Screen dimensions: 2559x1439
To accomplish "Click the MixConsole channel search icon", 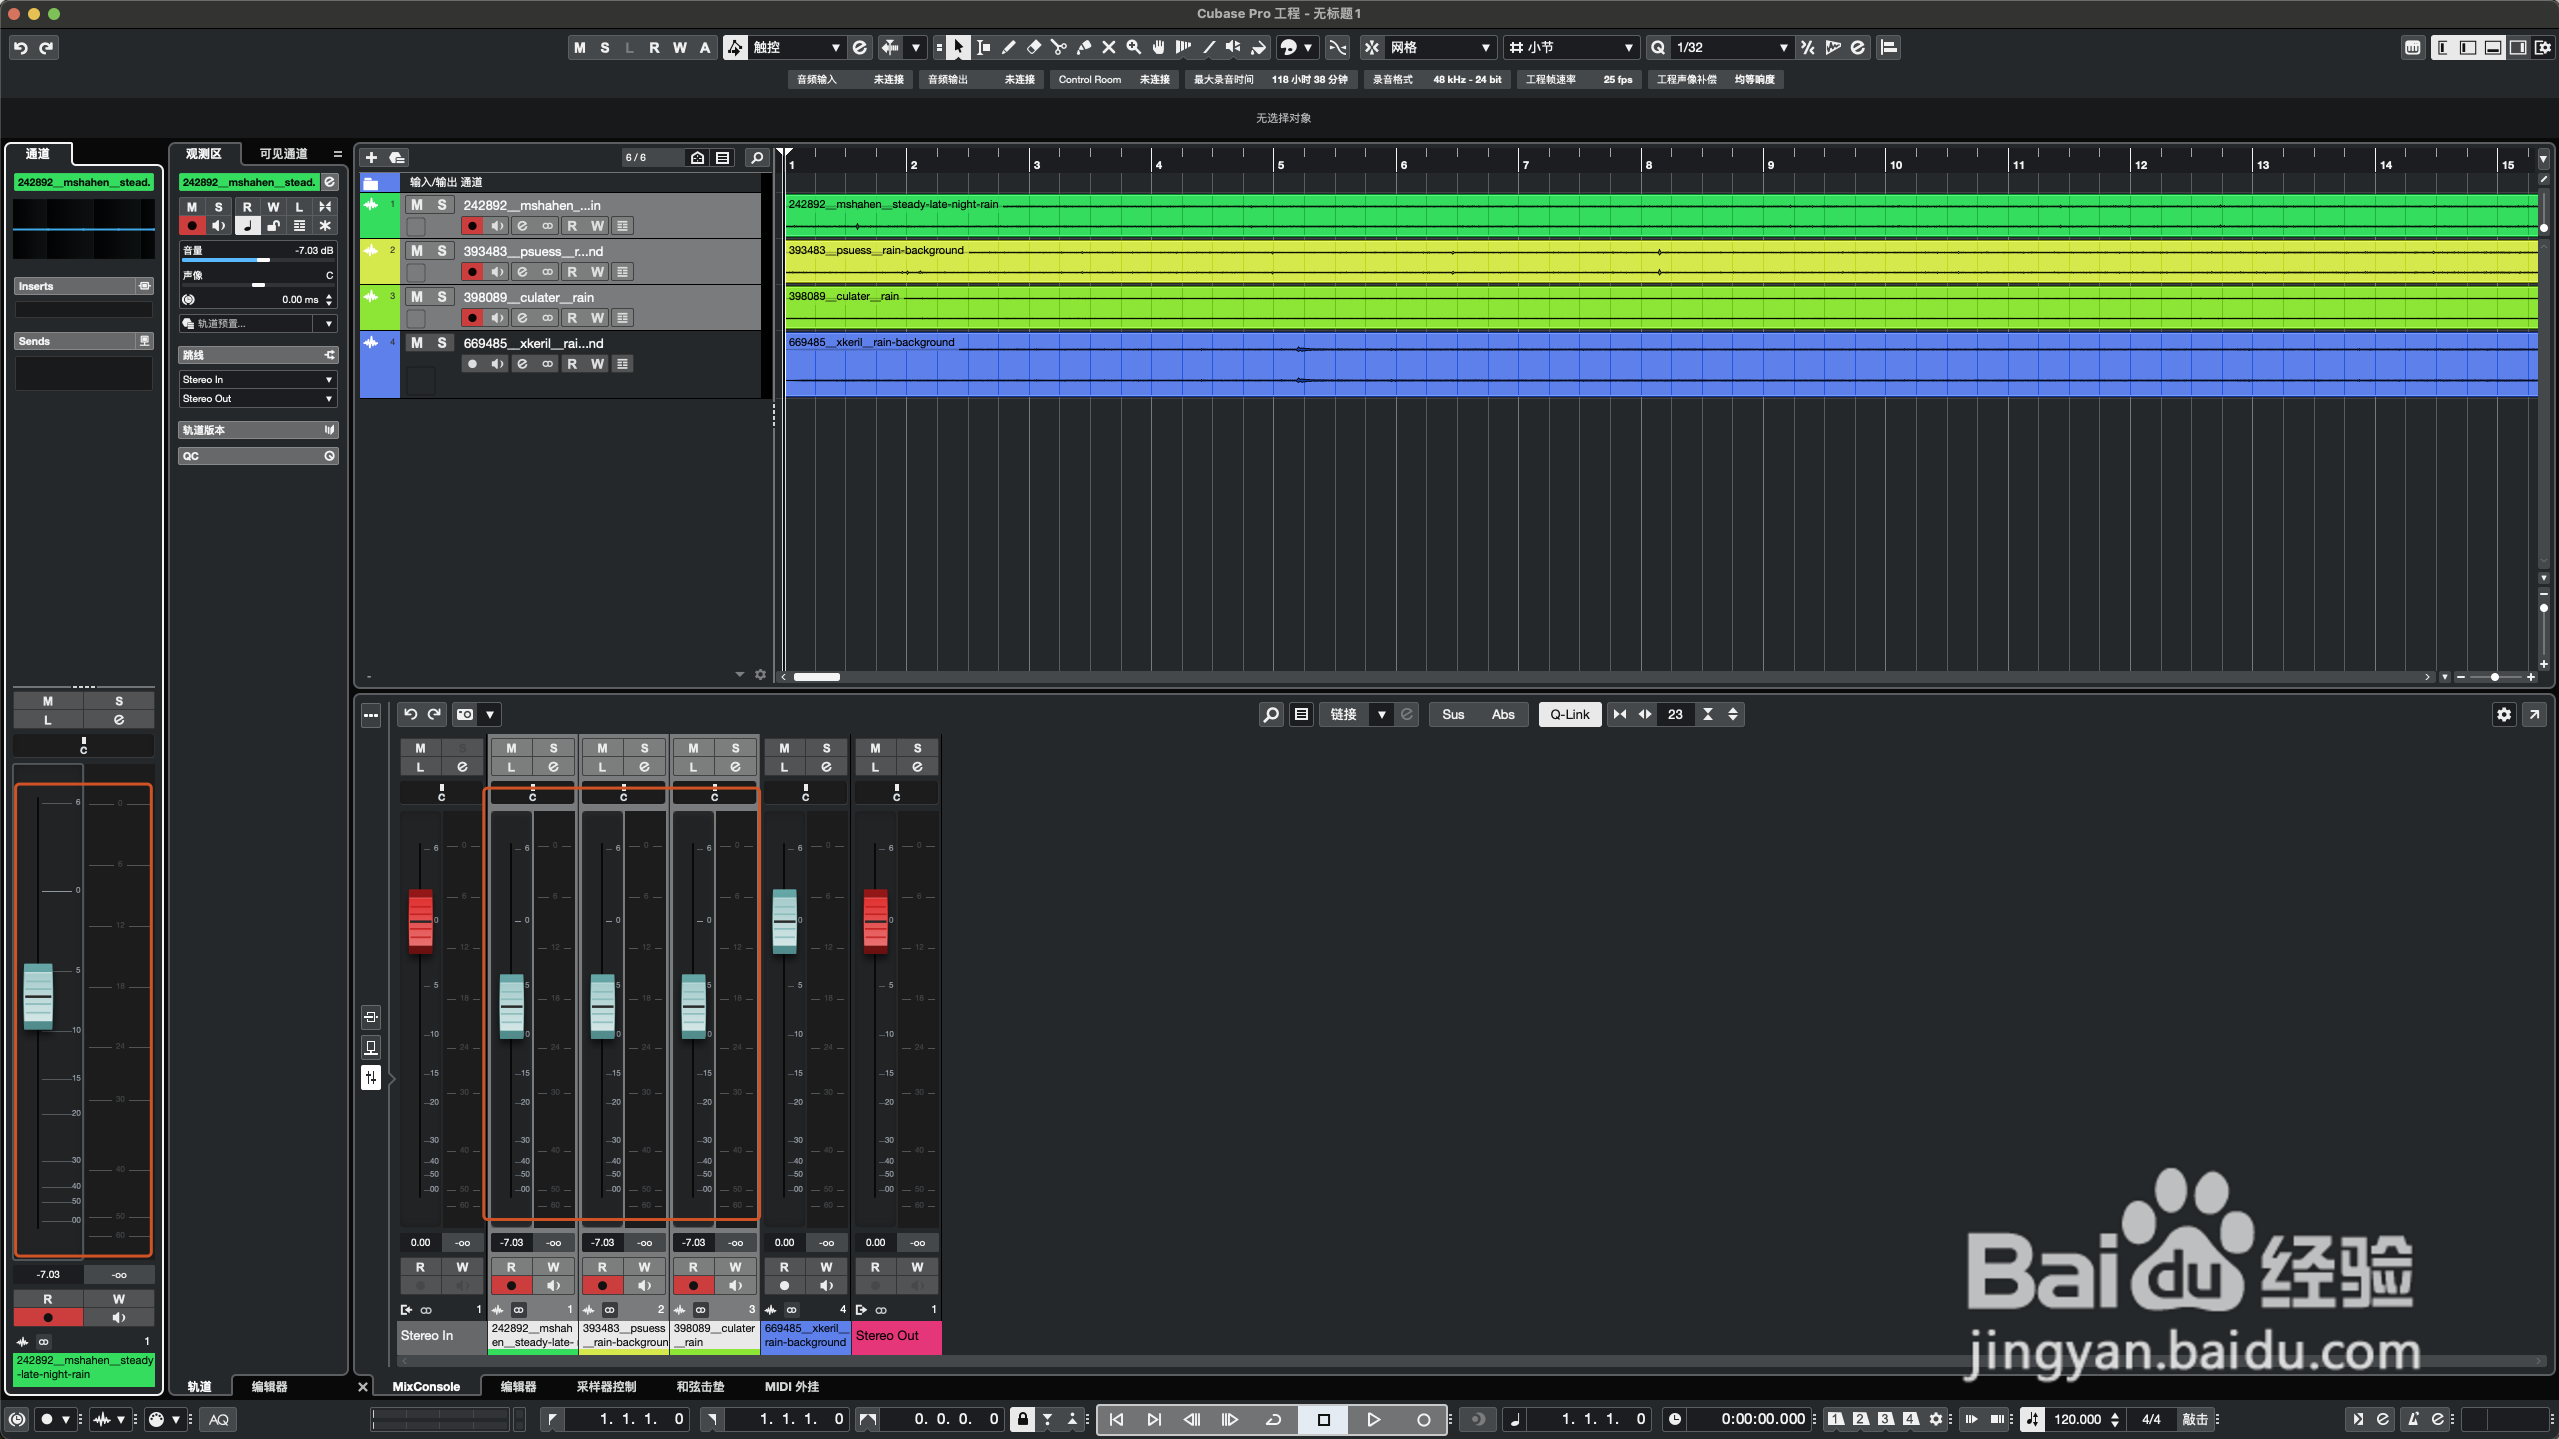I will (x=1270, y=714).
